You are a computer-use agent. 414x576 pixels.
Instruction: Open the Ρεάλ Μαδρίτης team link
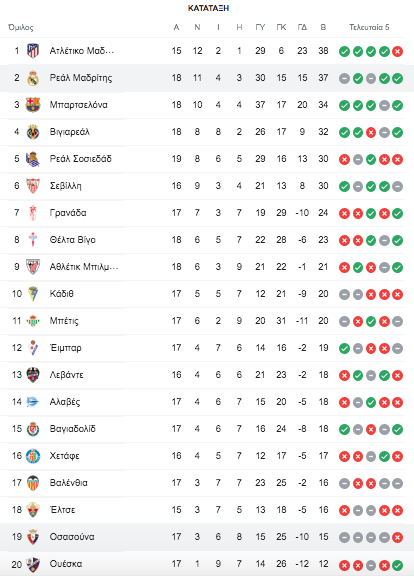coord(81,78)
